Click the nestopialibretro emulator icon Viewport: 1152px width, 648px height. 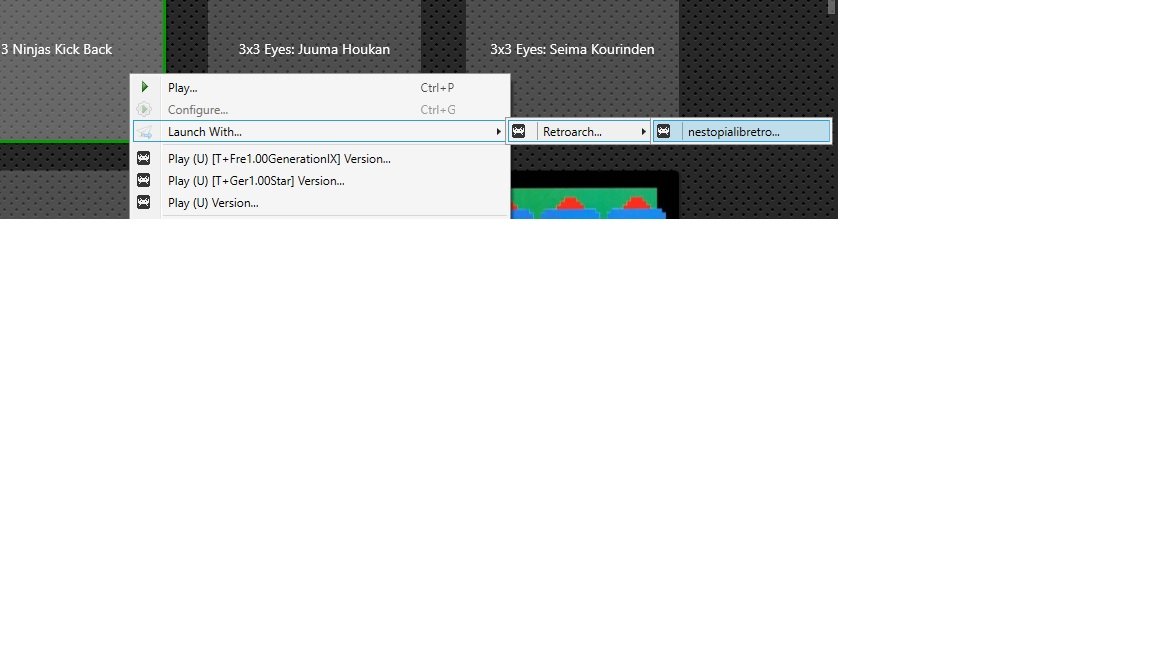663,132
